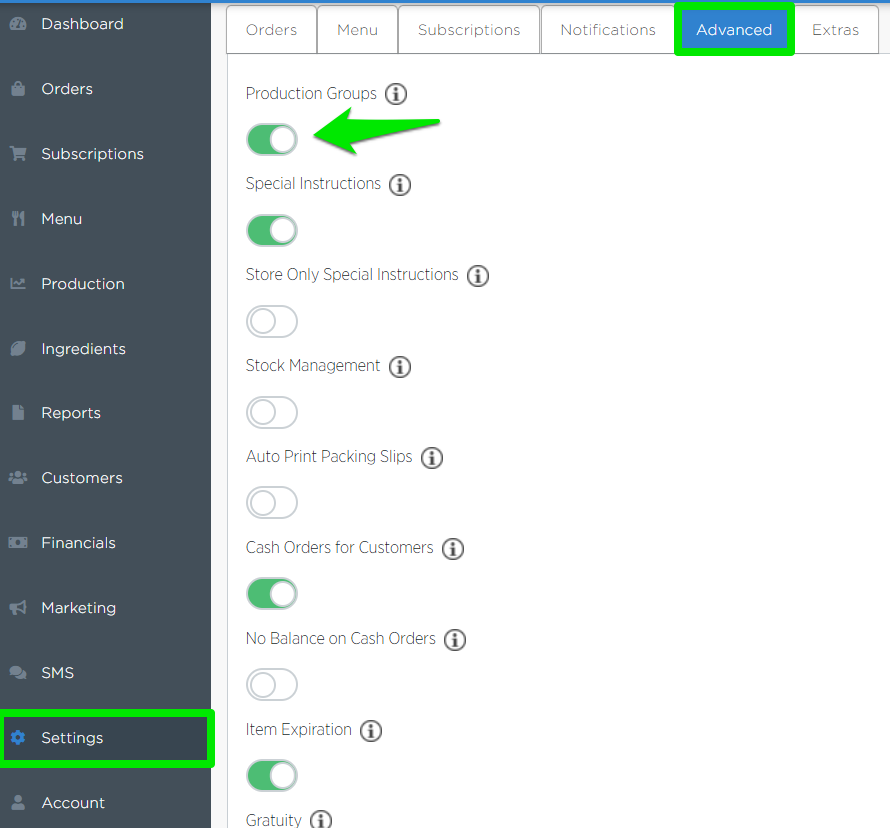Open Ingredients from the sidebar
The image size is (890, 828).
[x=83, y=349]
